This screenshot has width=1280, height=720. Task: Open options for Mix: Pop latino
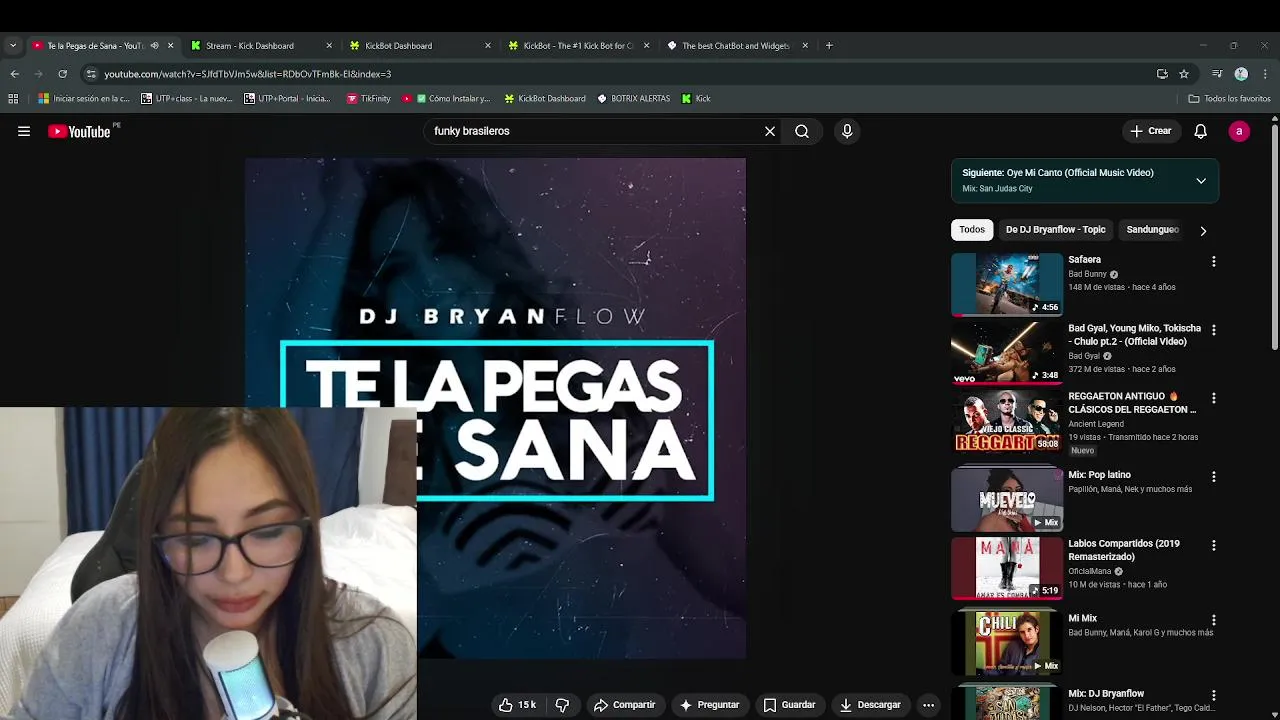pos(1214,477)
